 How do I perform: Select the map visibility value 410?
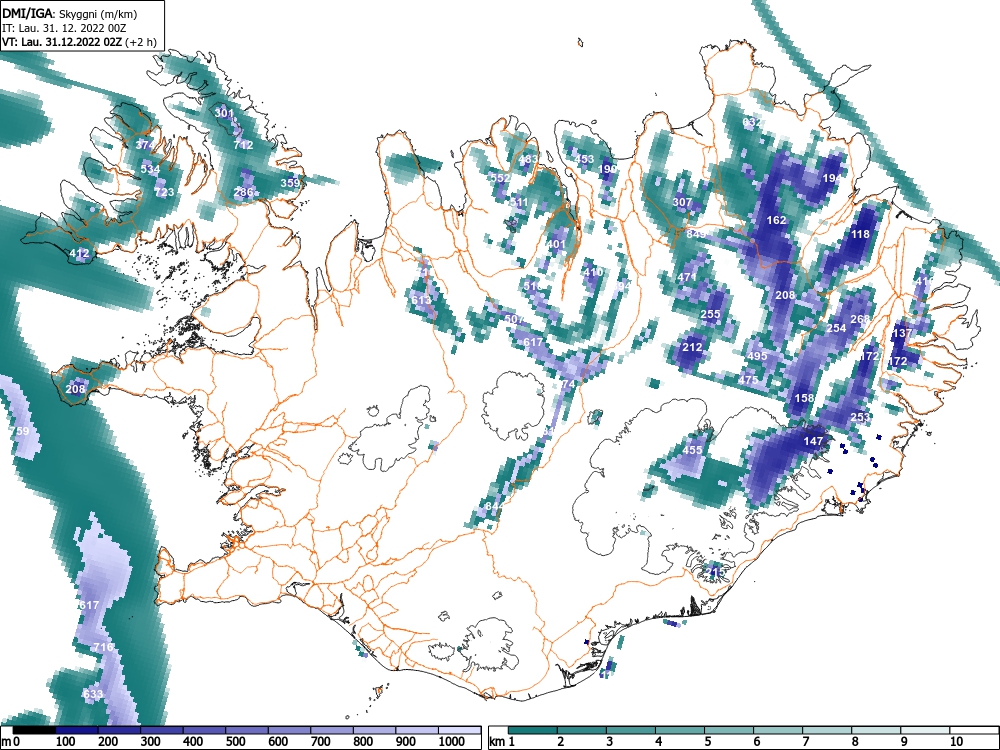pyautogui.click(x=593, y=272)
